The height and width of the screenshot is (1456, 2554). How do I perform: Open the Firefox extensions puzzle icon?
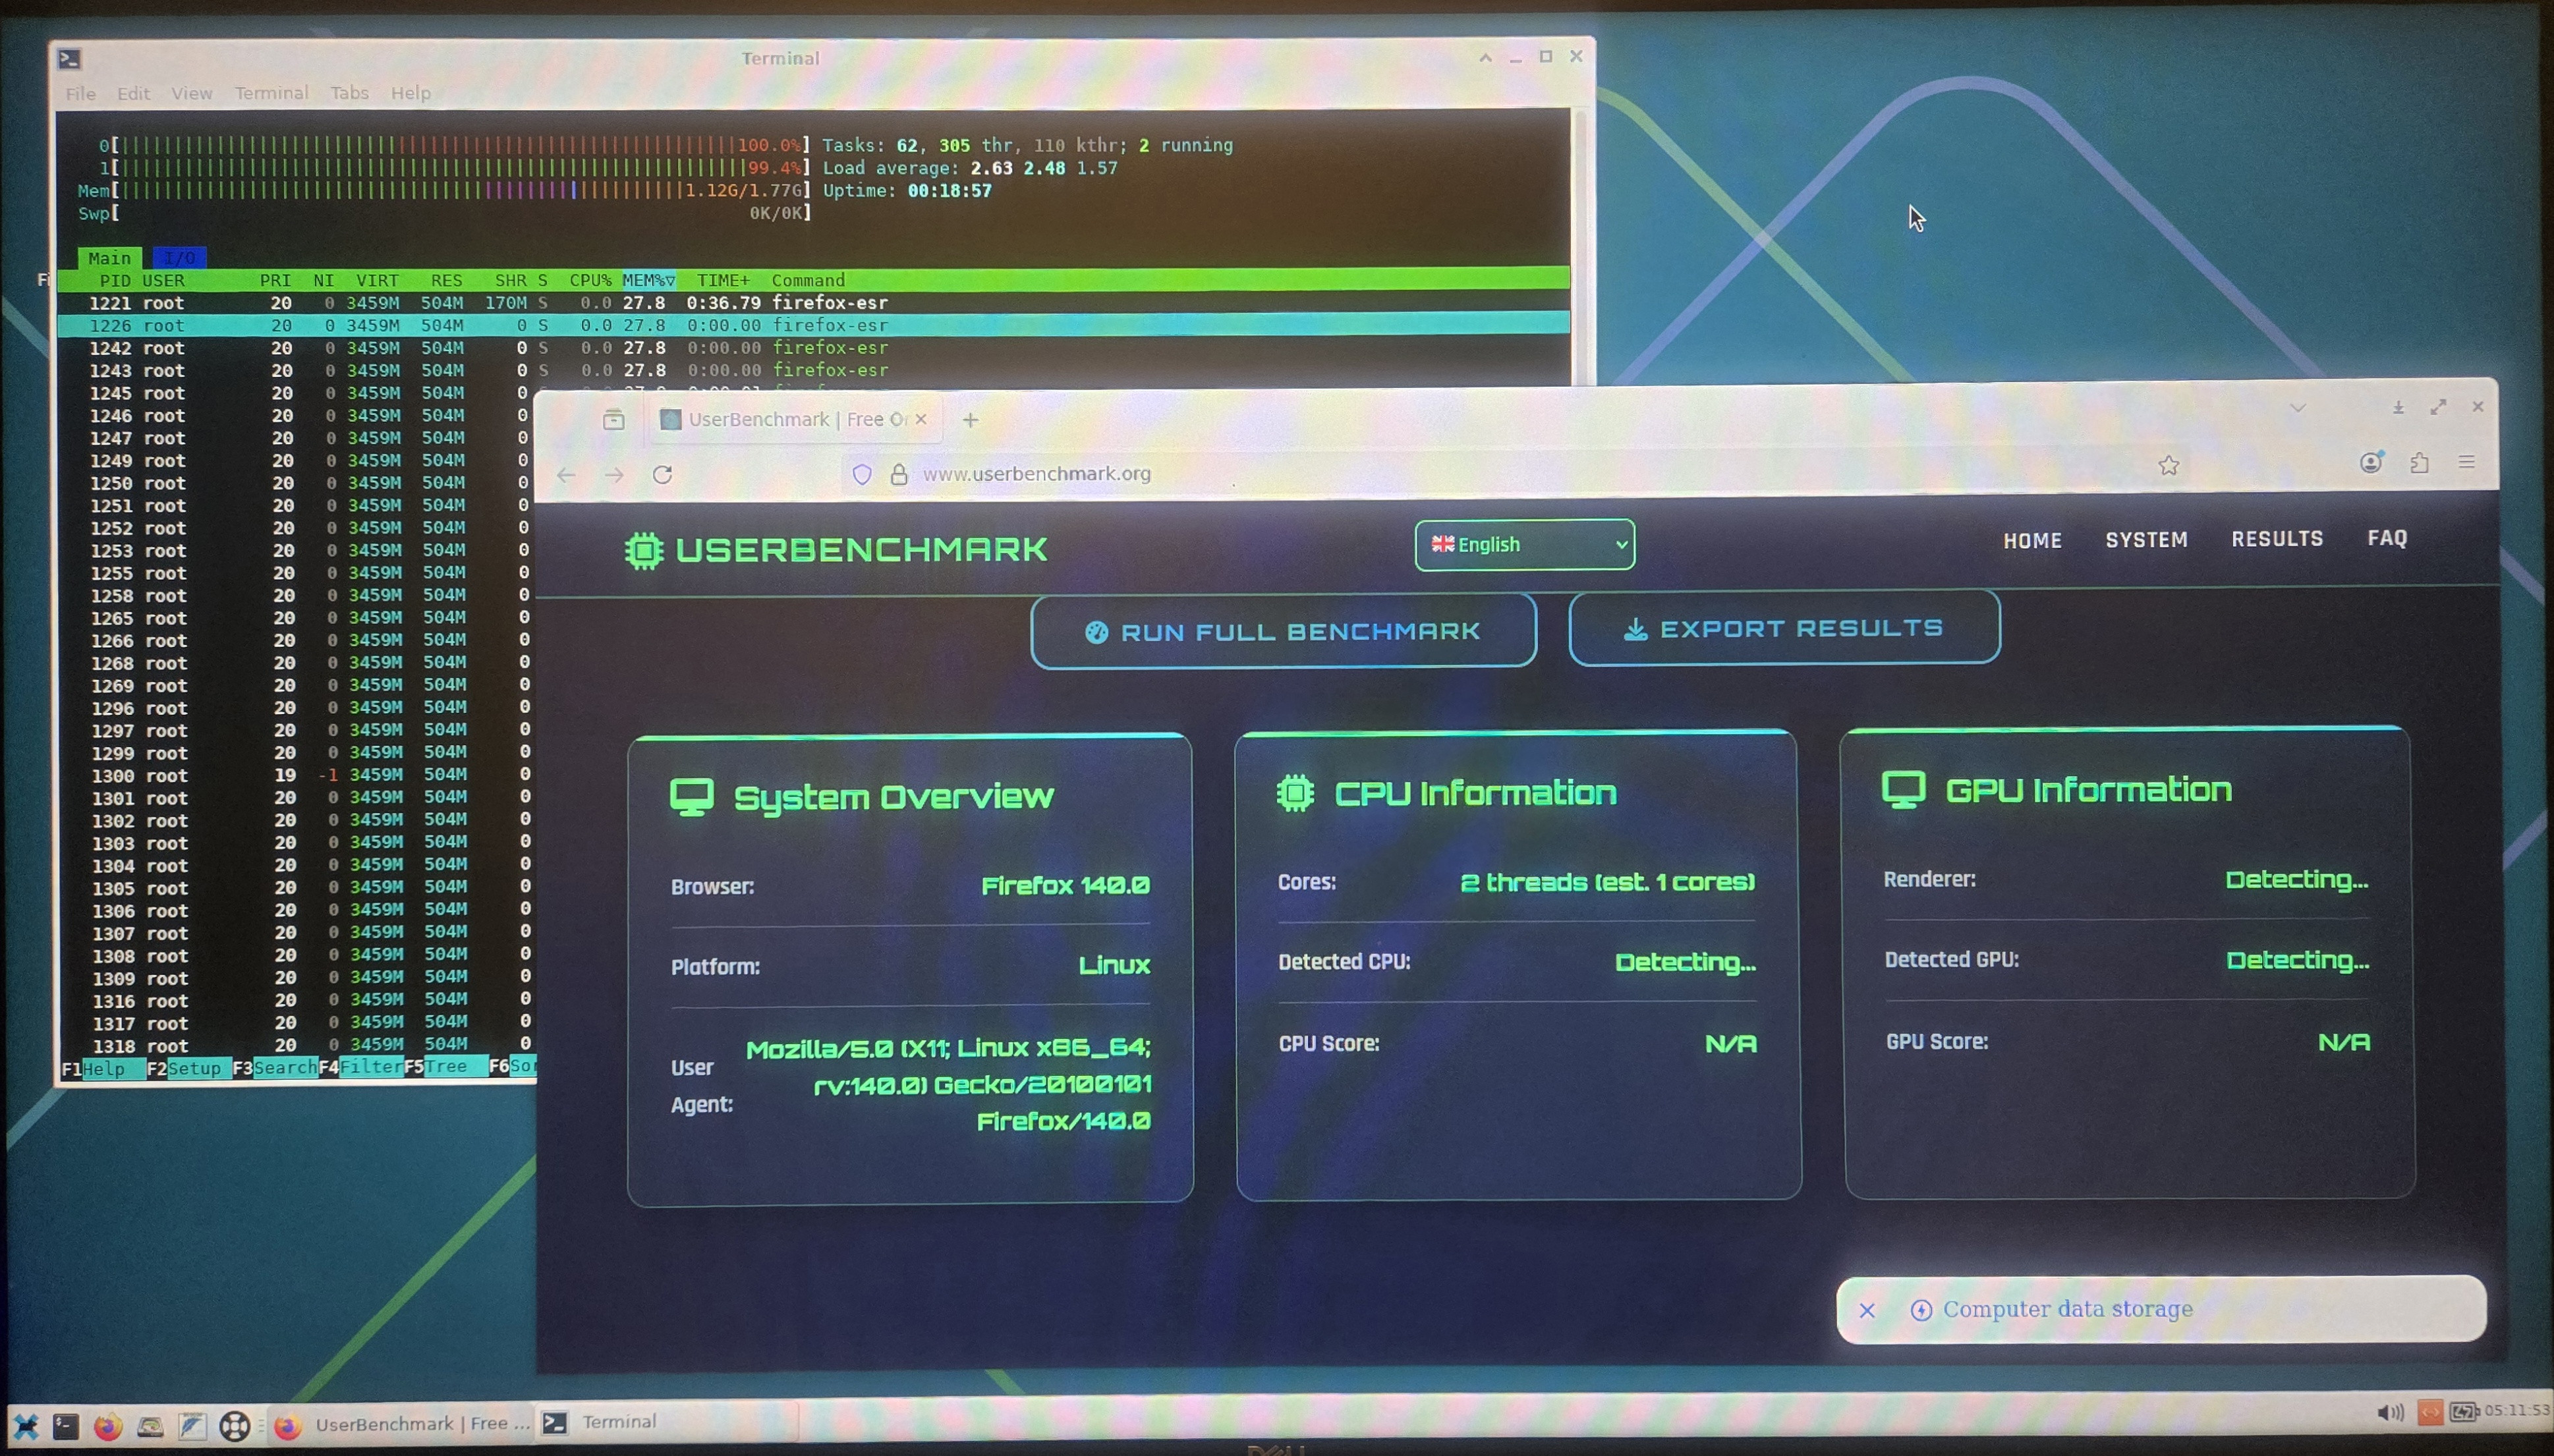pos(2419,463)
